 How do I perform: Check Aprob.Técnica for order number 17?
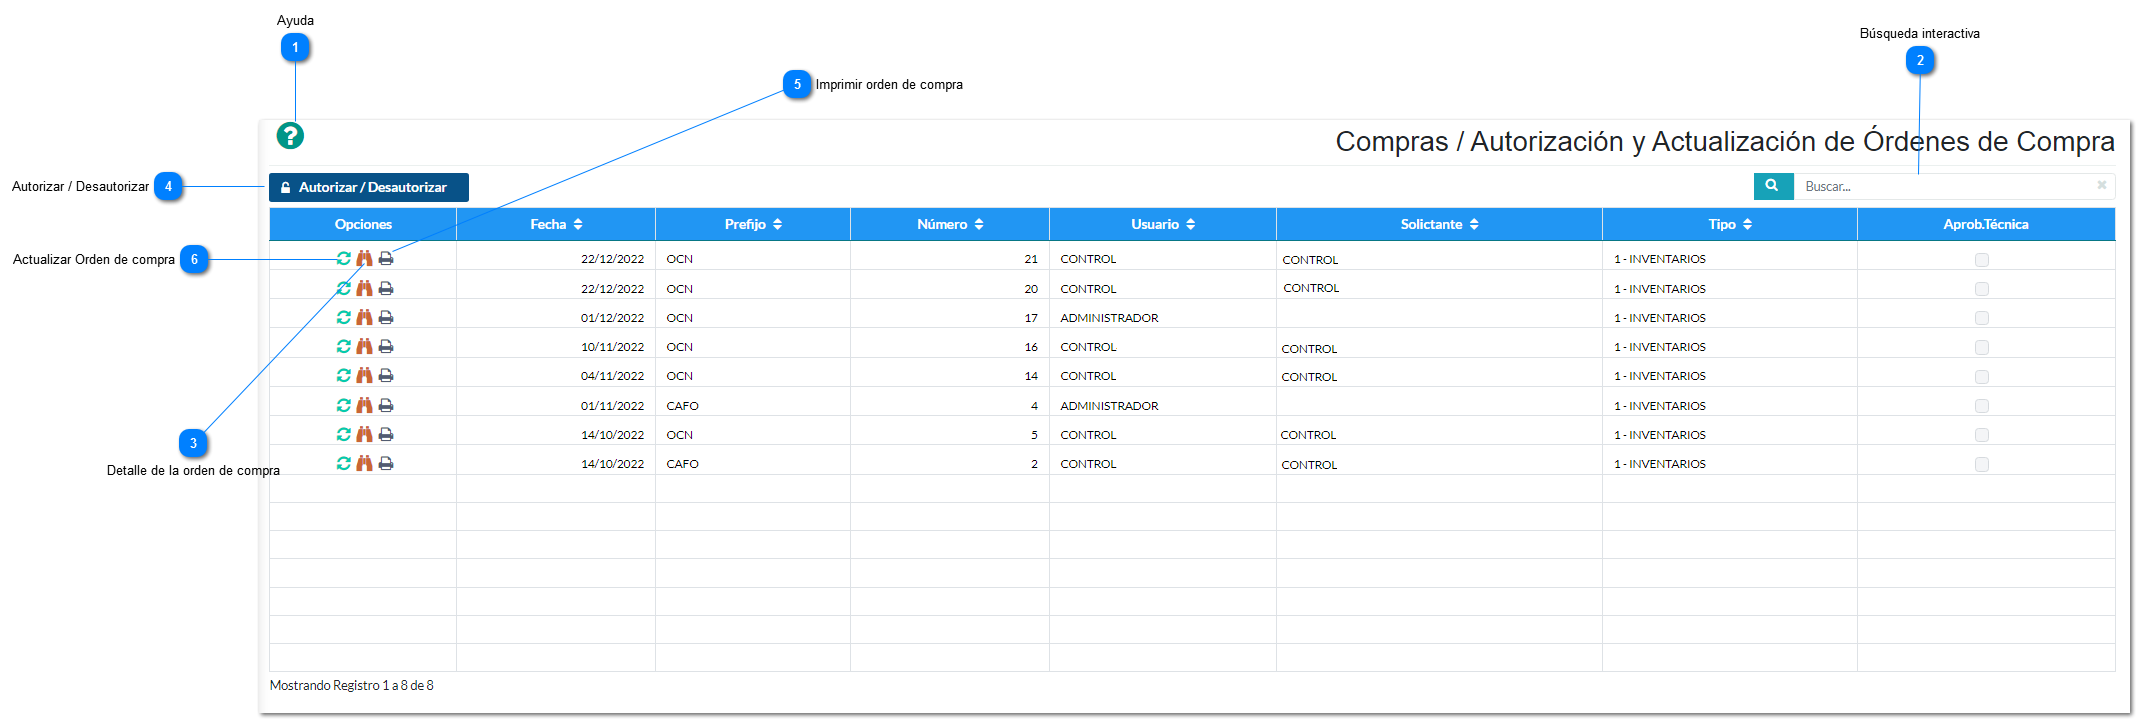(x=1982, y=318)
